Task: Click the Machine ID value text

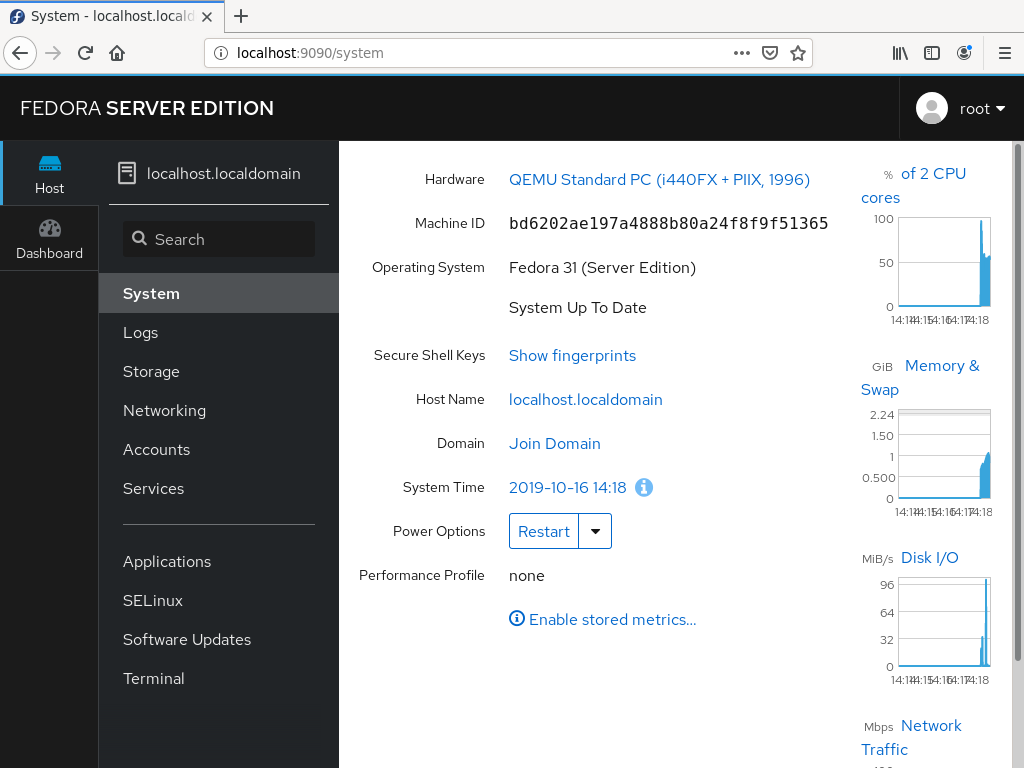Action: click(669, 223)
